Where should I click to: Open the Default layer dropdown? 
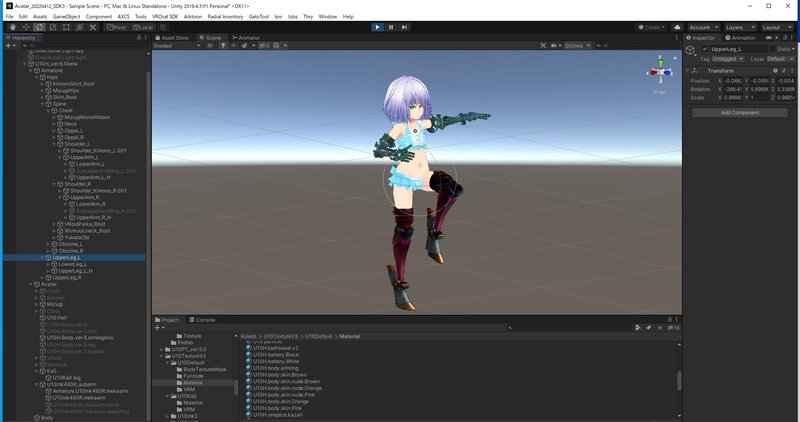tap(780, 59)
